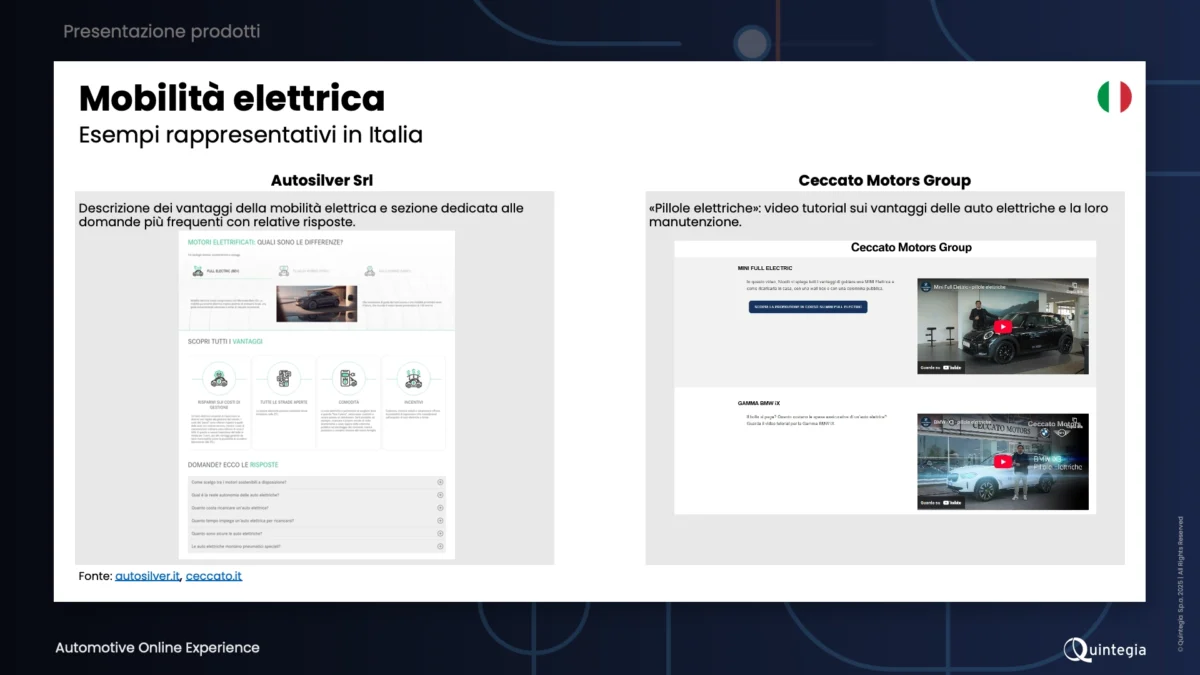This screenshot has height=675, width=1200.
Task: Click the blue MINI Full Electric promotion button
Action: point(808,307)
